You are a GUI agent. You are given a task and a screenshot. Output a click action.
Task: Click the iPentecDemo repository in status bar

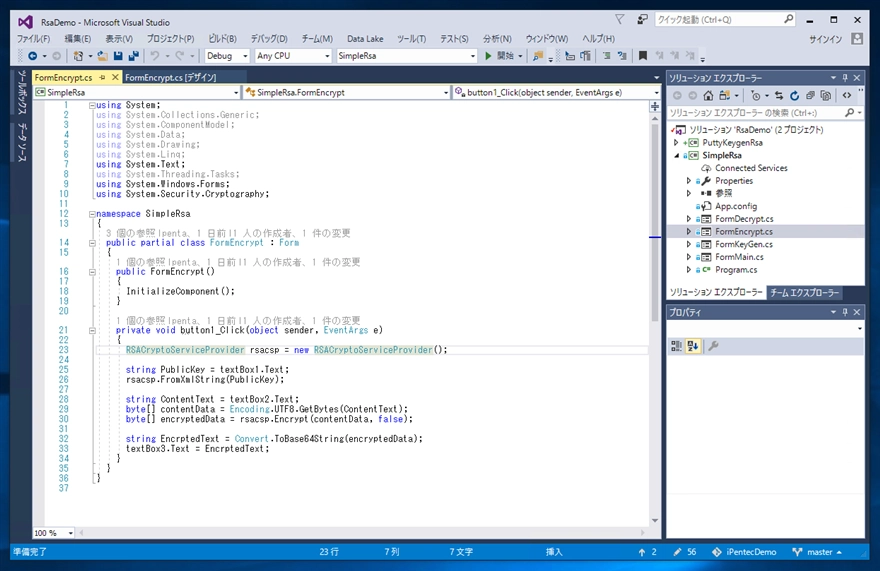tap(744, 552)
